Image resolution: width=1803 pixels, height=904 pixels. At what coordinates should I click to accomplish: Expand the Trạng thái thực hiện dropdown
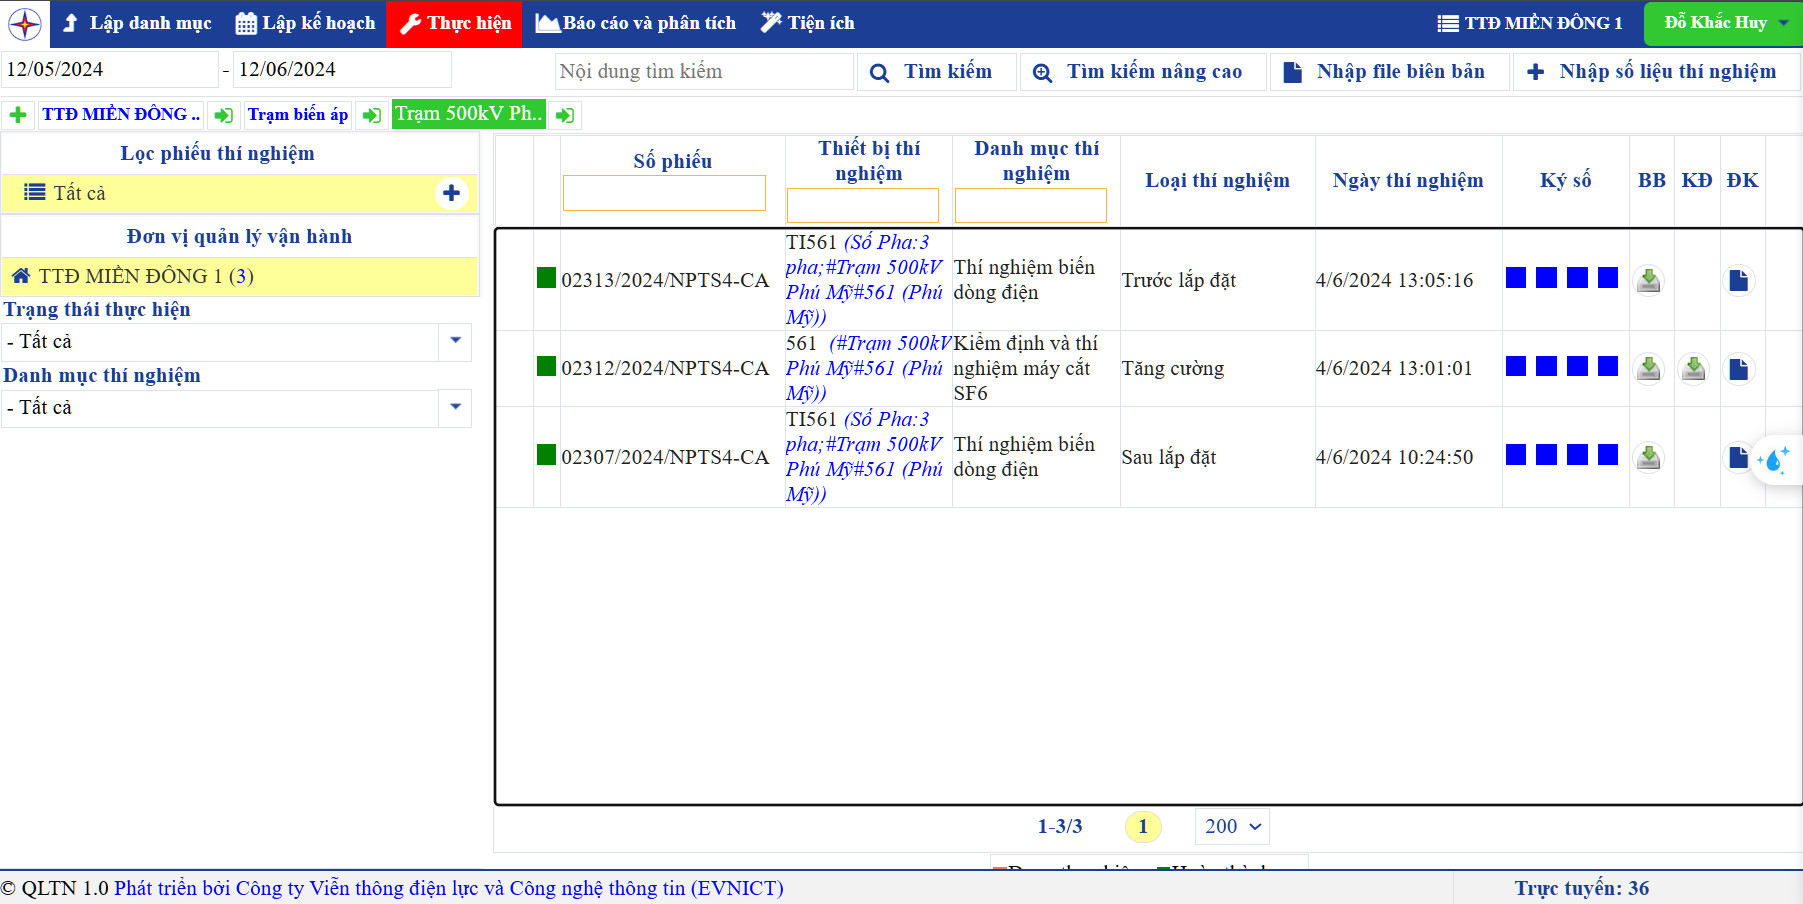pyautogui.click(x=455, y=341)
